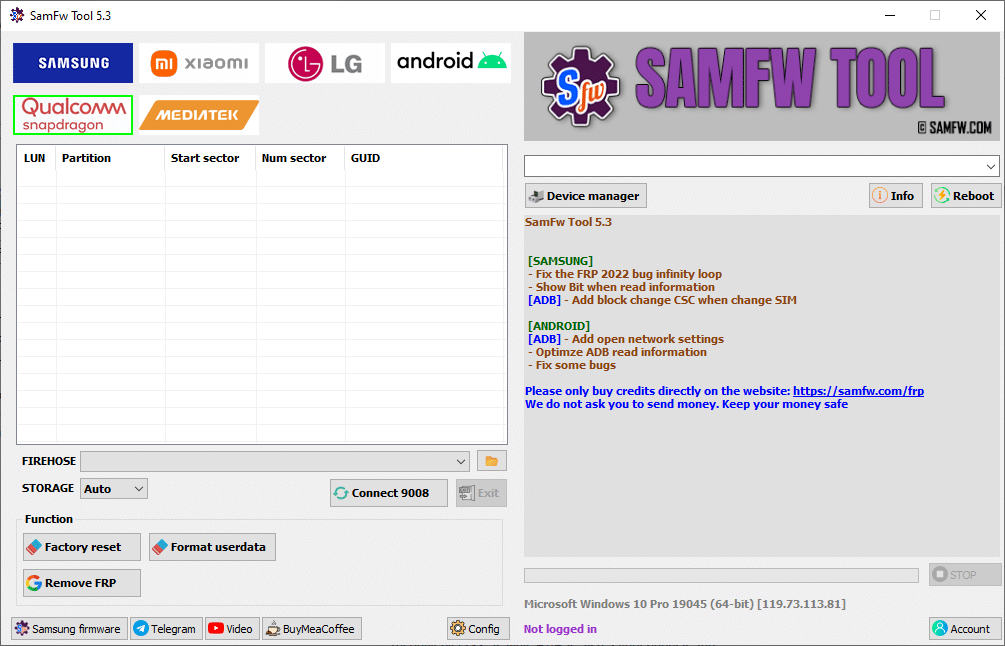
Task: Switch to the Xiaomi brand tab
Action: pyautogui.click(x=198, y=62)
